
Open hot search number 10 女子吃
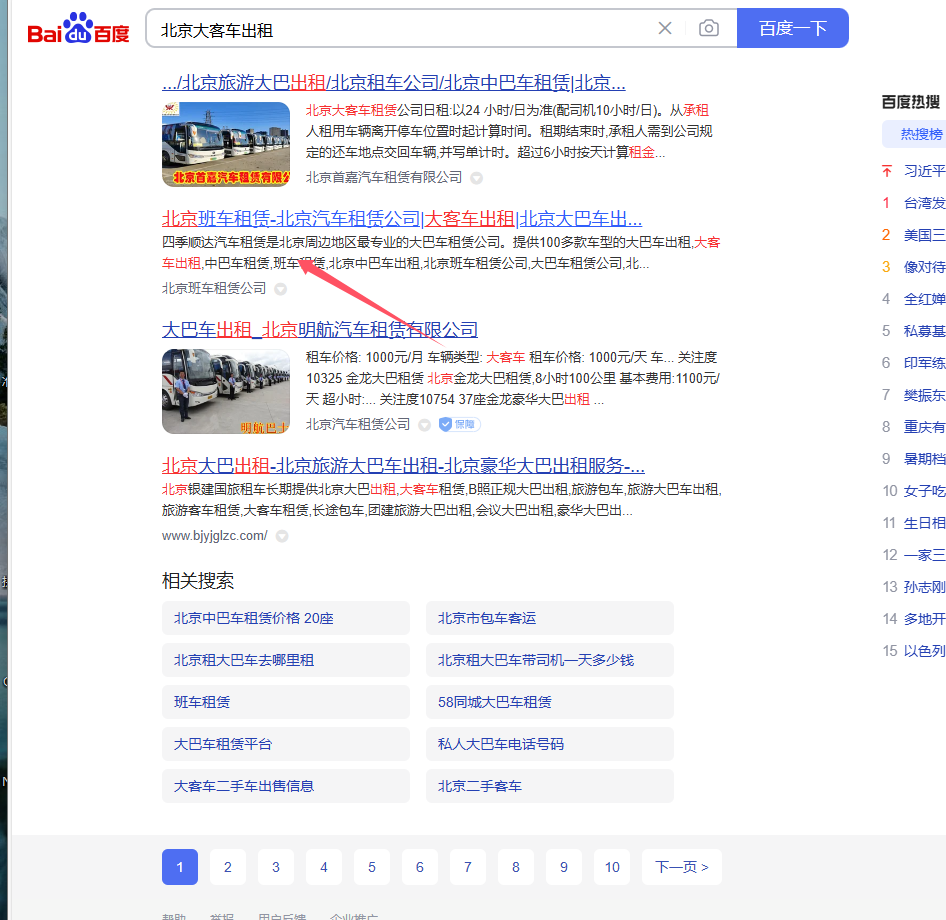click(924, 491)
